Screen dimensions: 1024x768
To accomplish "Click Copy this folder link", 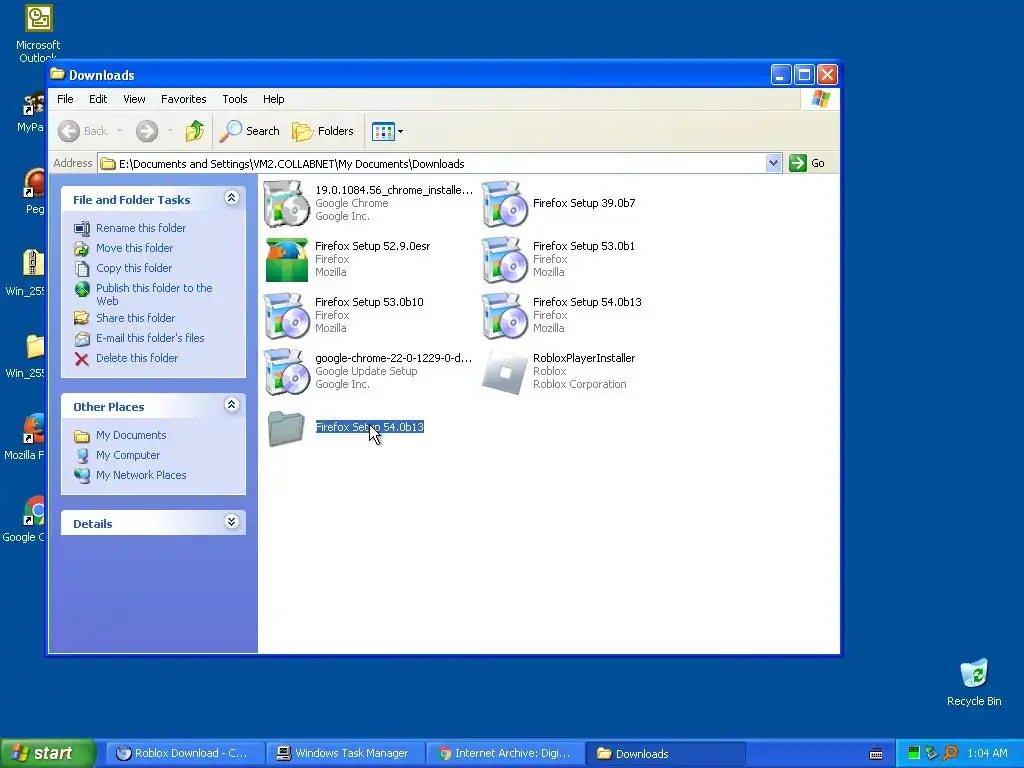I will 134,268.
